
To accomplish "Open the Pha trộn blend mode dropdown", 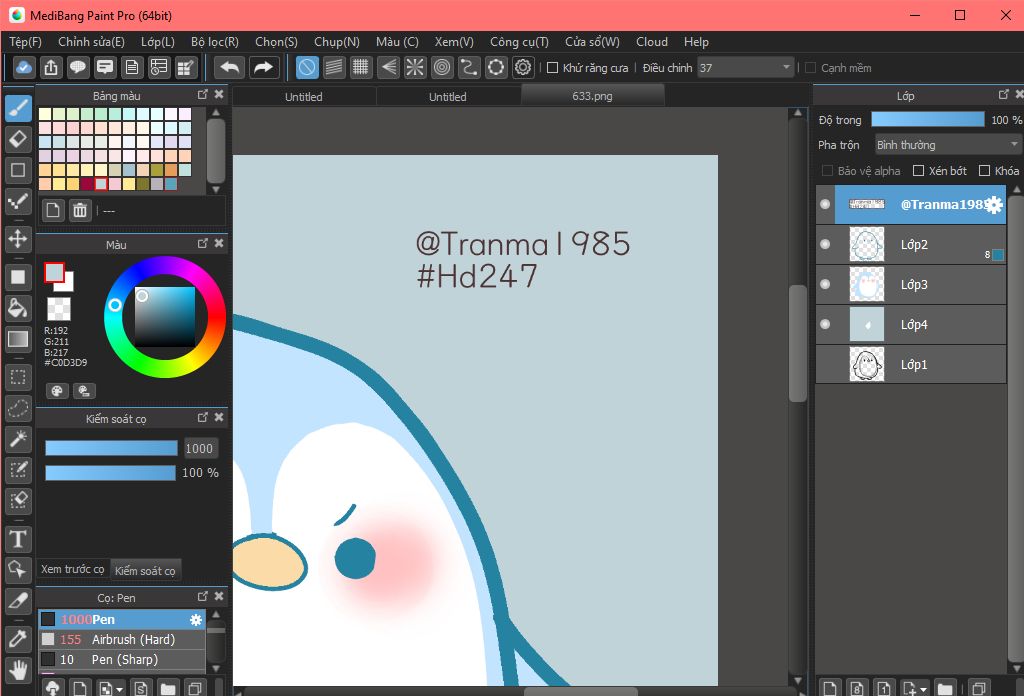I will [947, 145].
